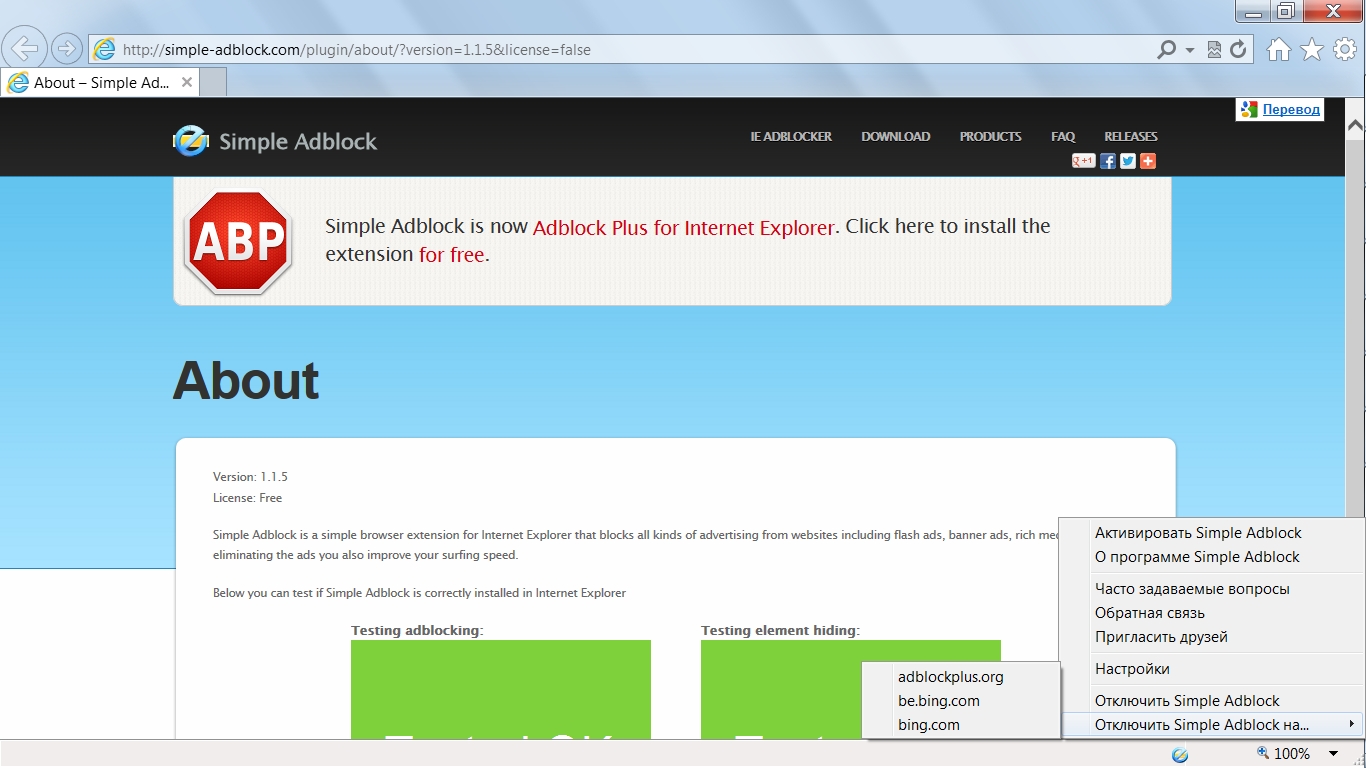The height and width of the screenshot is (768, 1366).
Task: Click the Google +1 icon
Action: pyautogui.click(x=1084, y=161)
